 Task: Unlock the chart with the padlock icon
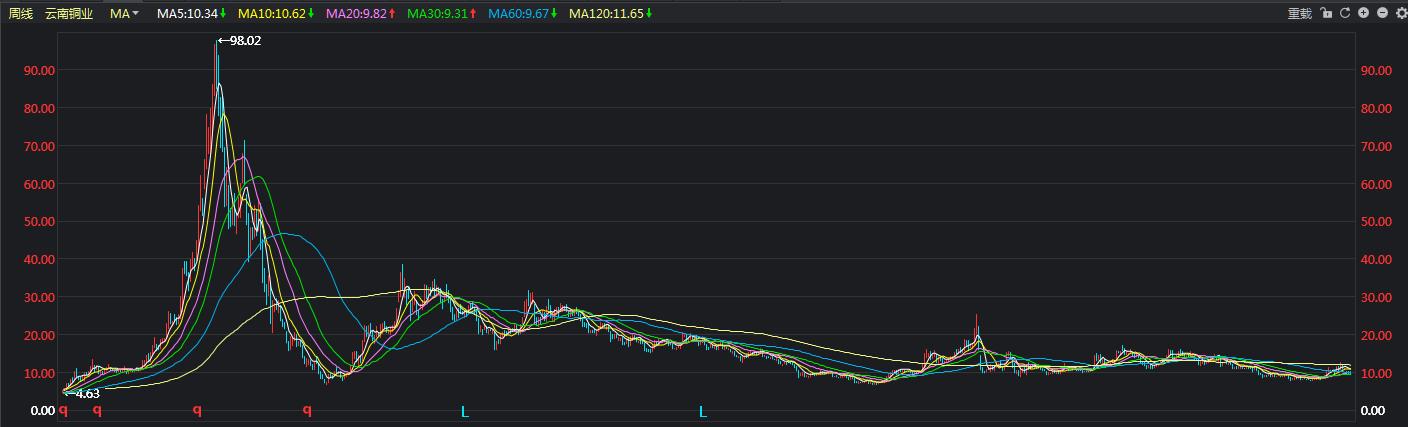click(1326, 13)
